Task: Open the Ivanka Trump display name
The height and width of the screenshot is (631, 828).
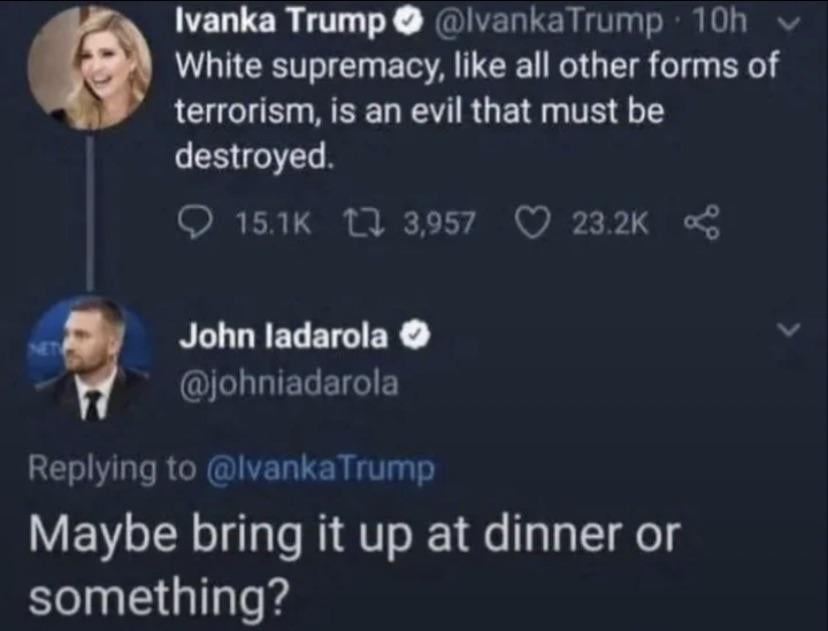Action: 280,22
